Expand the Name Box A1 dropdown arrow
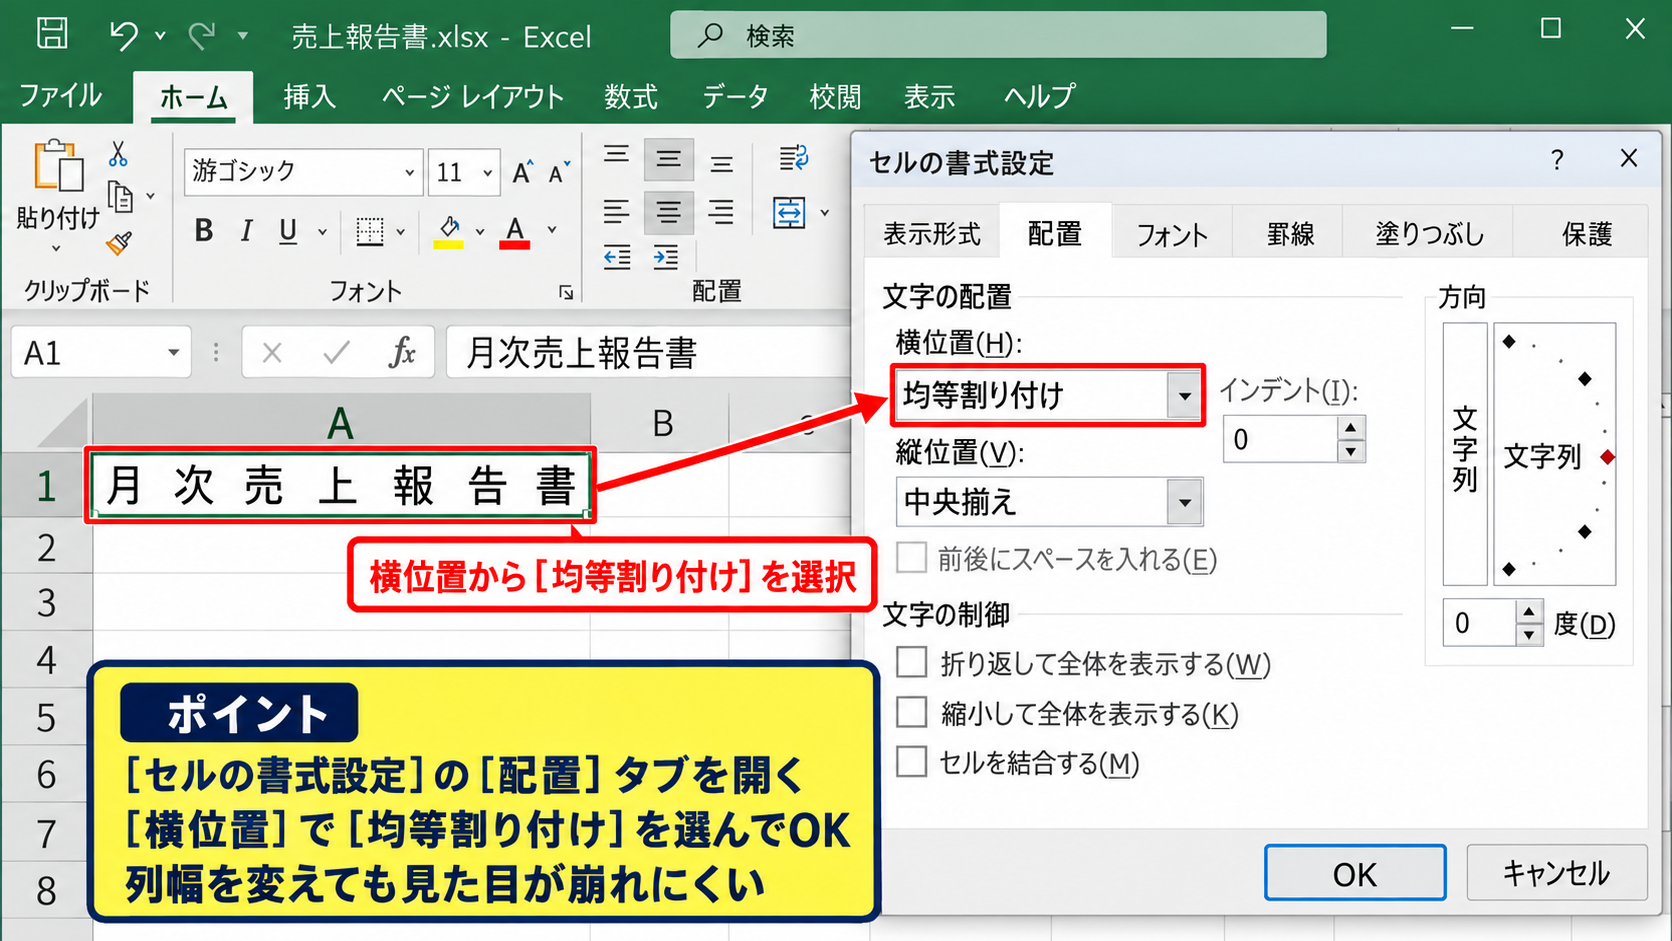1672x941 pixels. tap(173, 352)
